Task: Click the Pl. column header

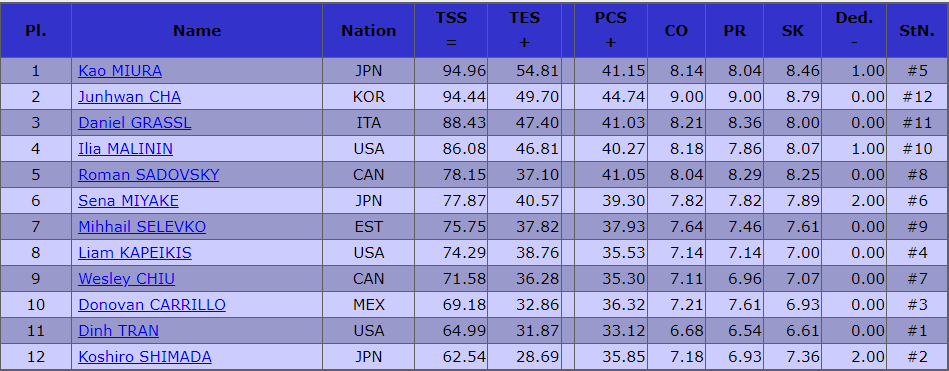Action: point(36,31)
